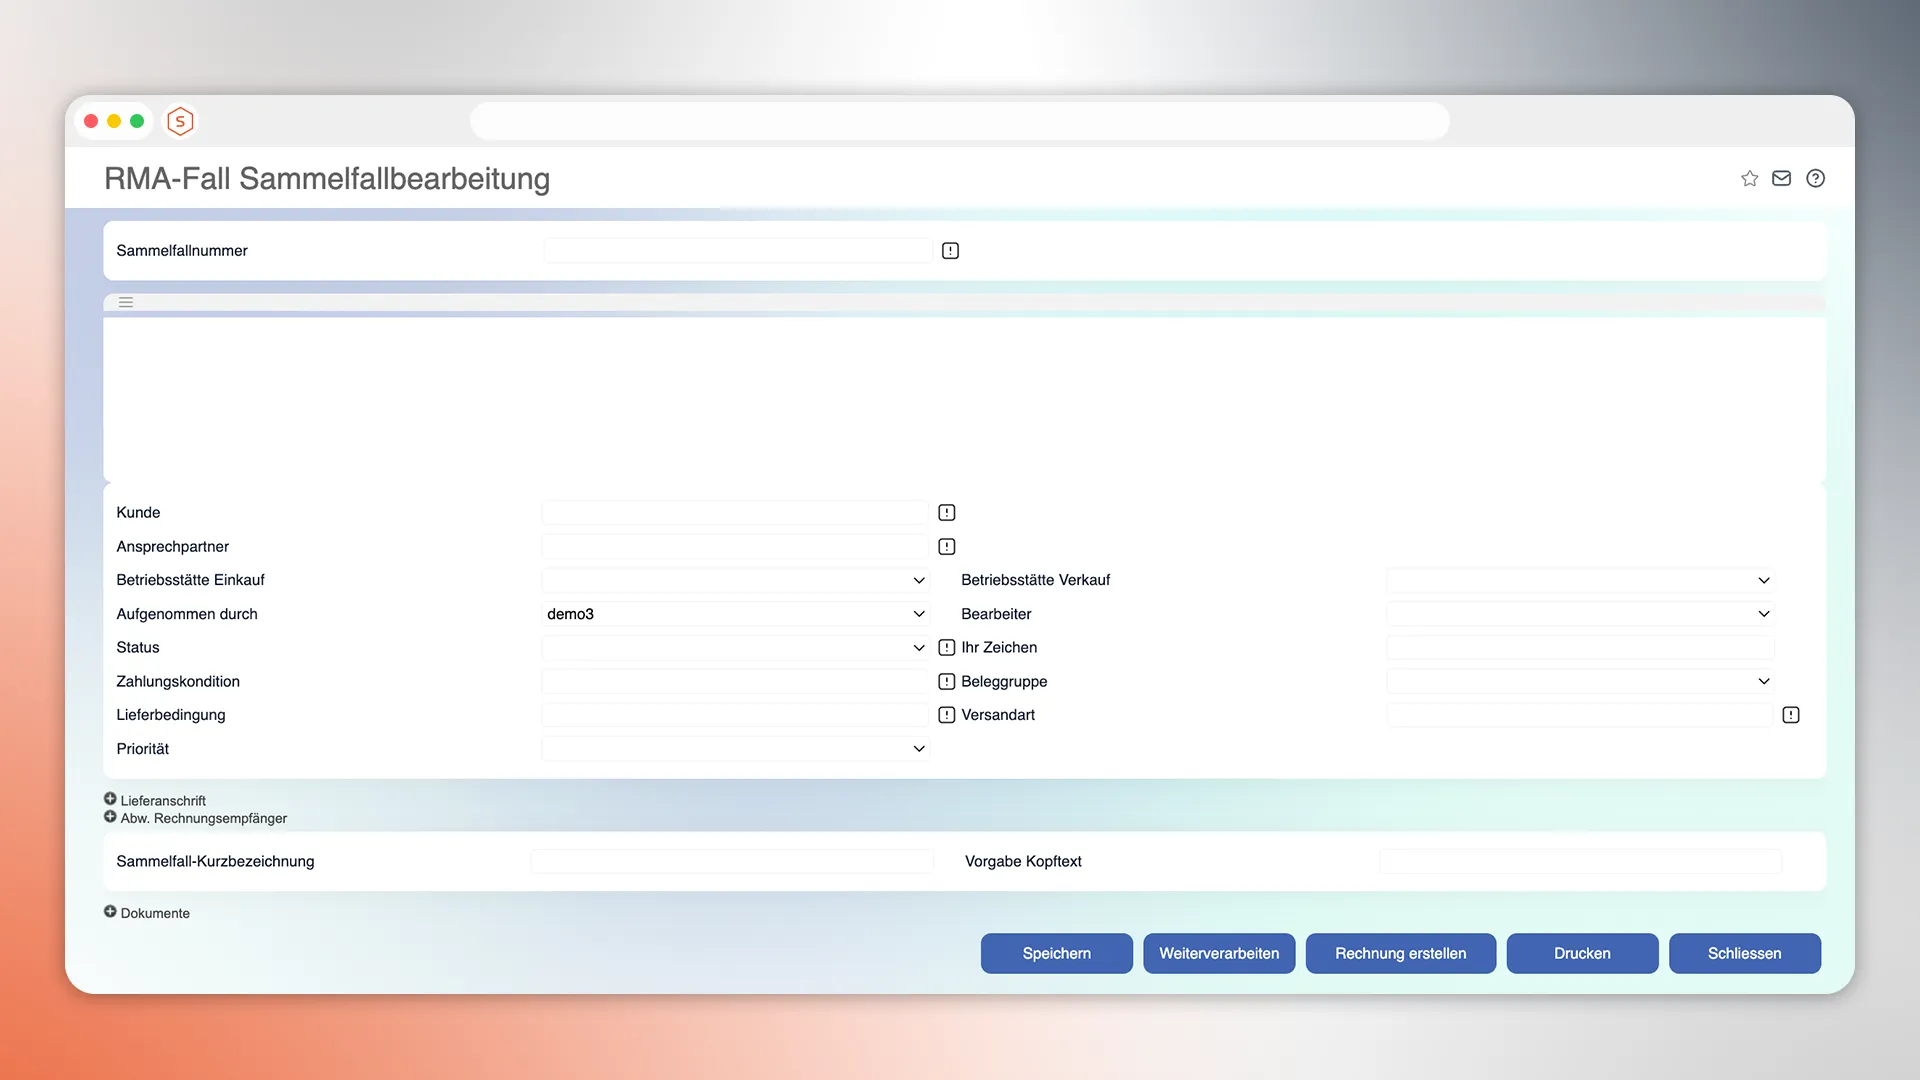Expand the Abw. Rechnungsempfänger section
Screen dimensions: 1920x1080
(110, 817)
